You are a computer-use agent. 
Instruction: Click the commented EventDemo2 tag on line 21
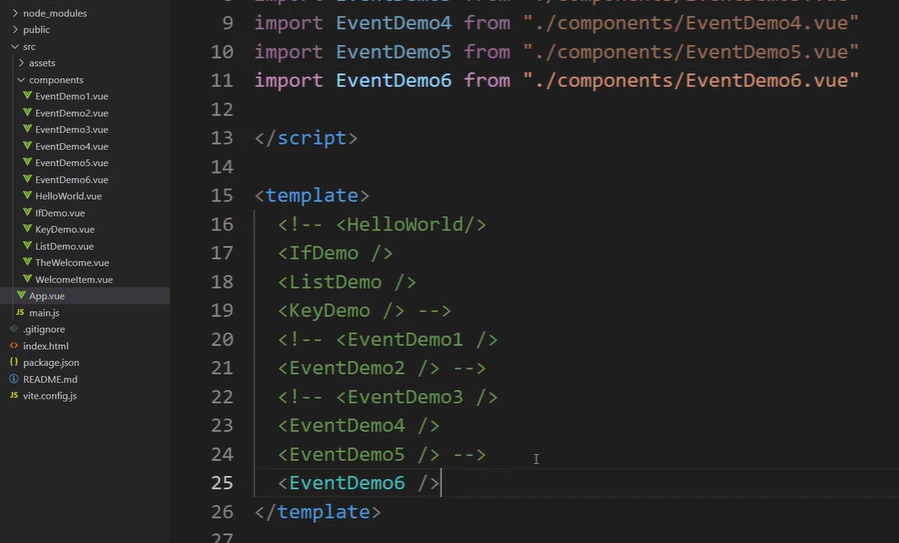[359, 368]
